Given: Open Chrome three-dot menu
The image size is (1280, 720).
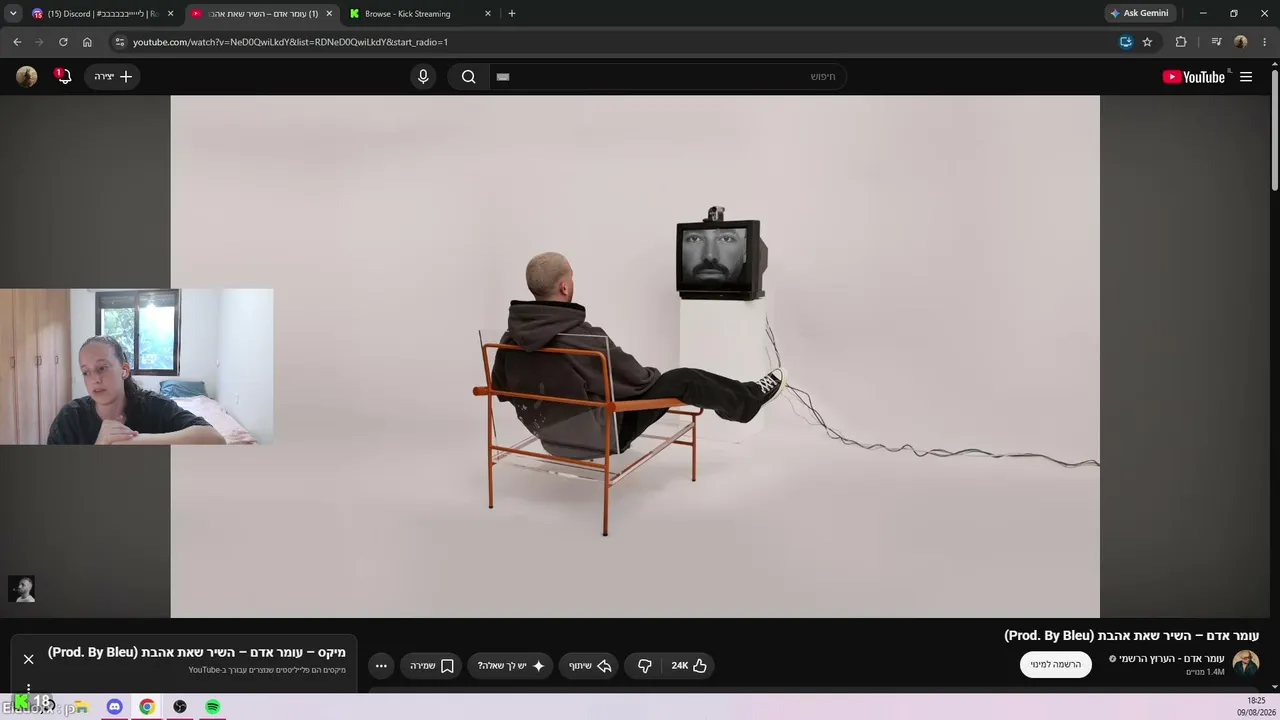Looking at the screenshot, I should tap(1265, 42).
